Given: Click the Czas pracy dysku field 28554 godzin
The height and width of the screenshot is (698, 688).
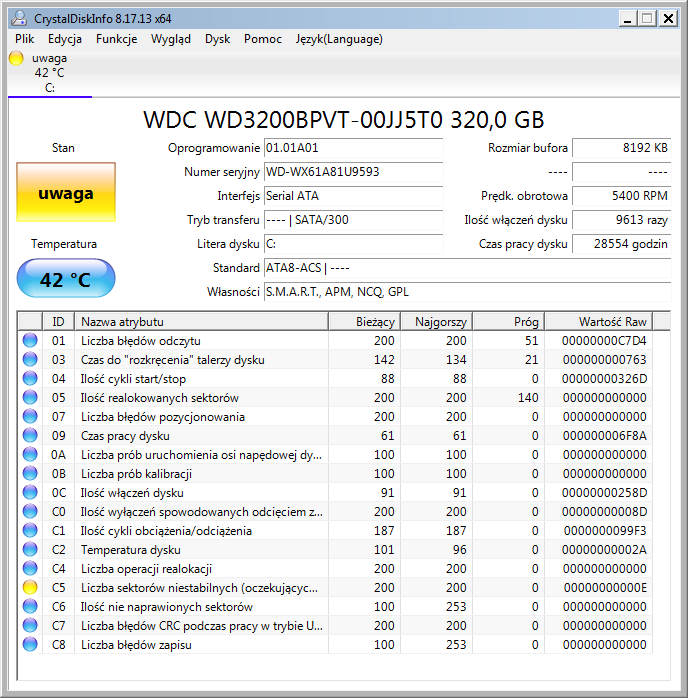Looking at the screenshot, I should (x=622, y=244).
